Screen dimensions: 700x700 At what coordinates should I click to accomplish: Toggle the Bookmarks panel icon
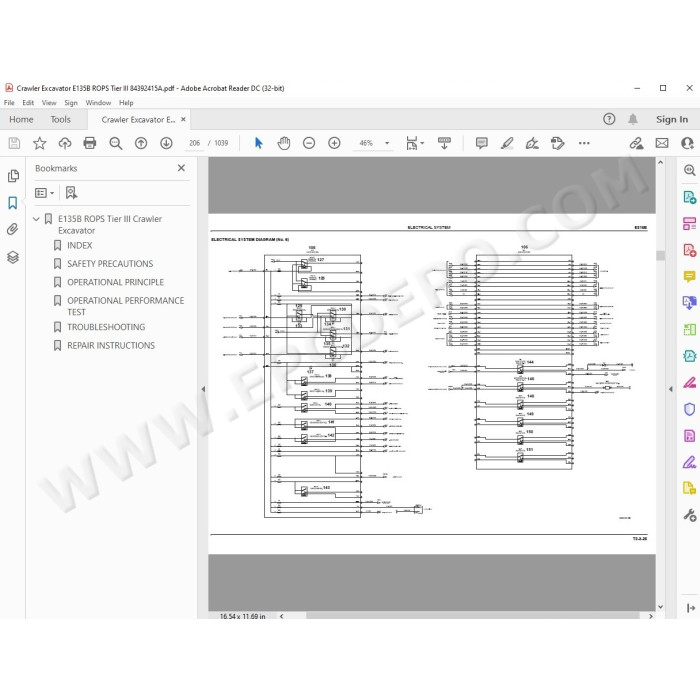12,203
